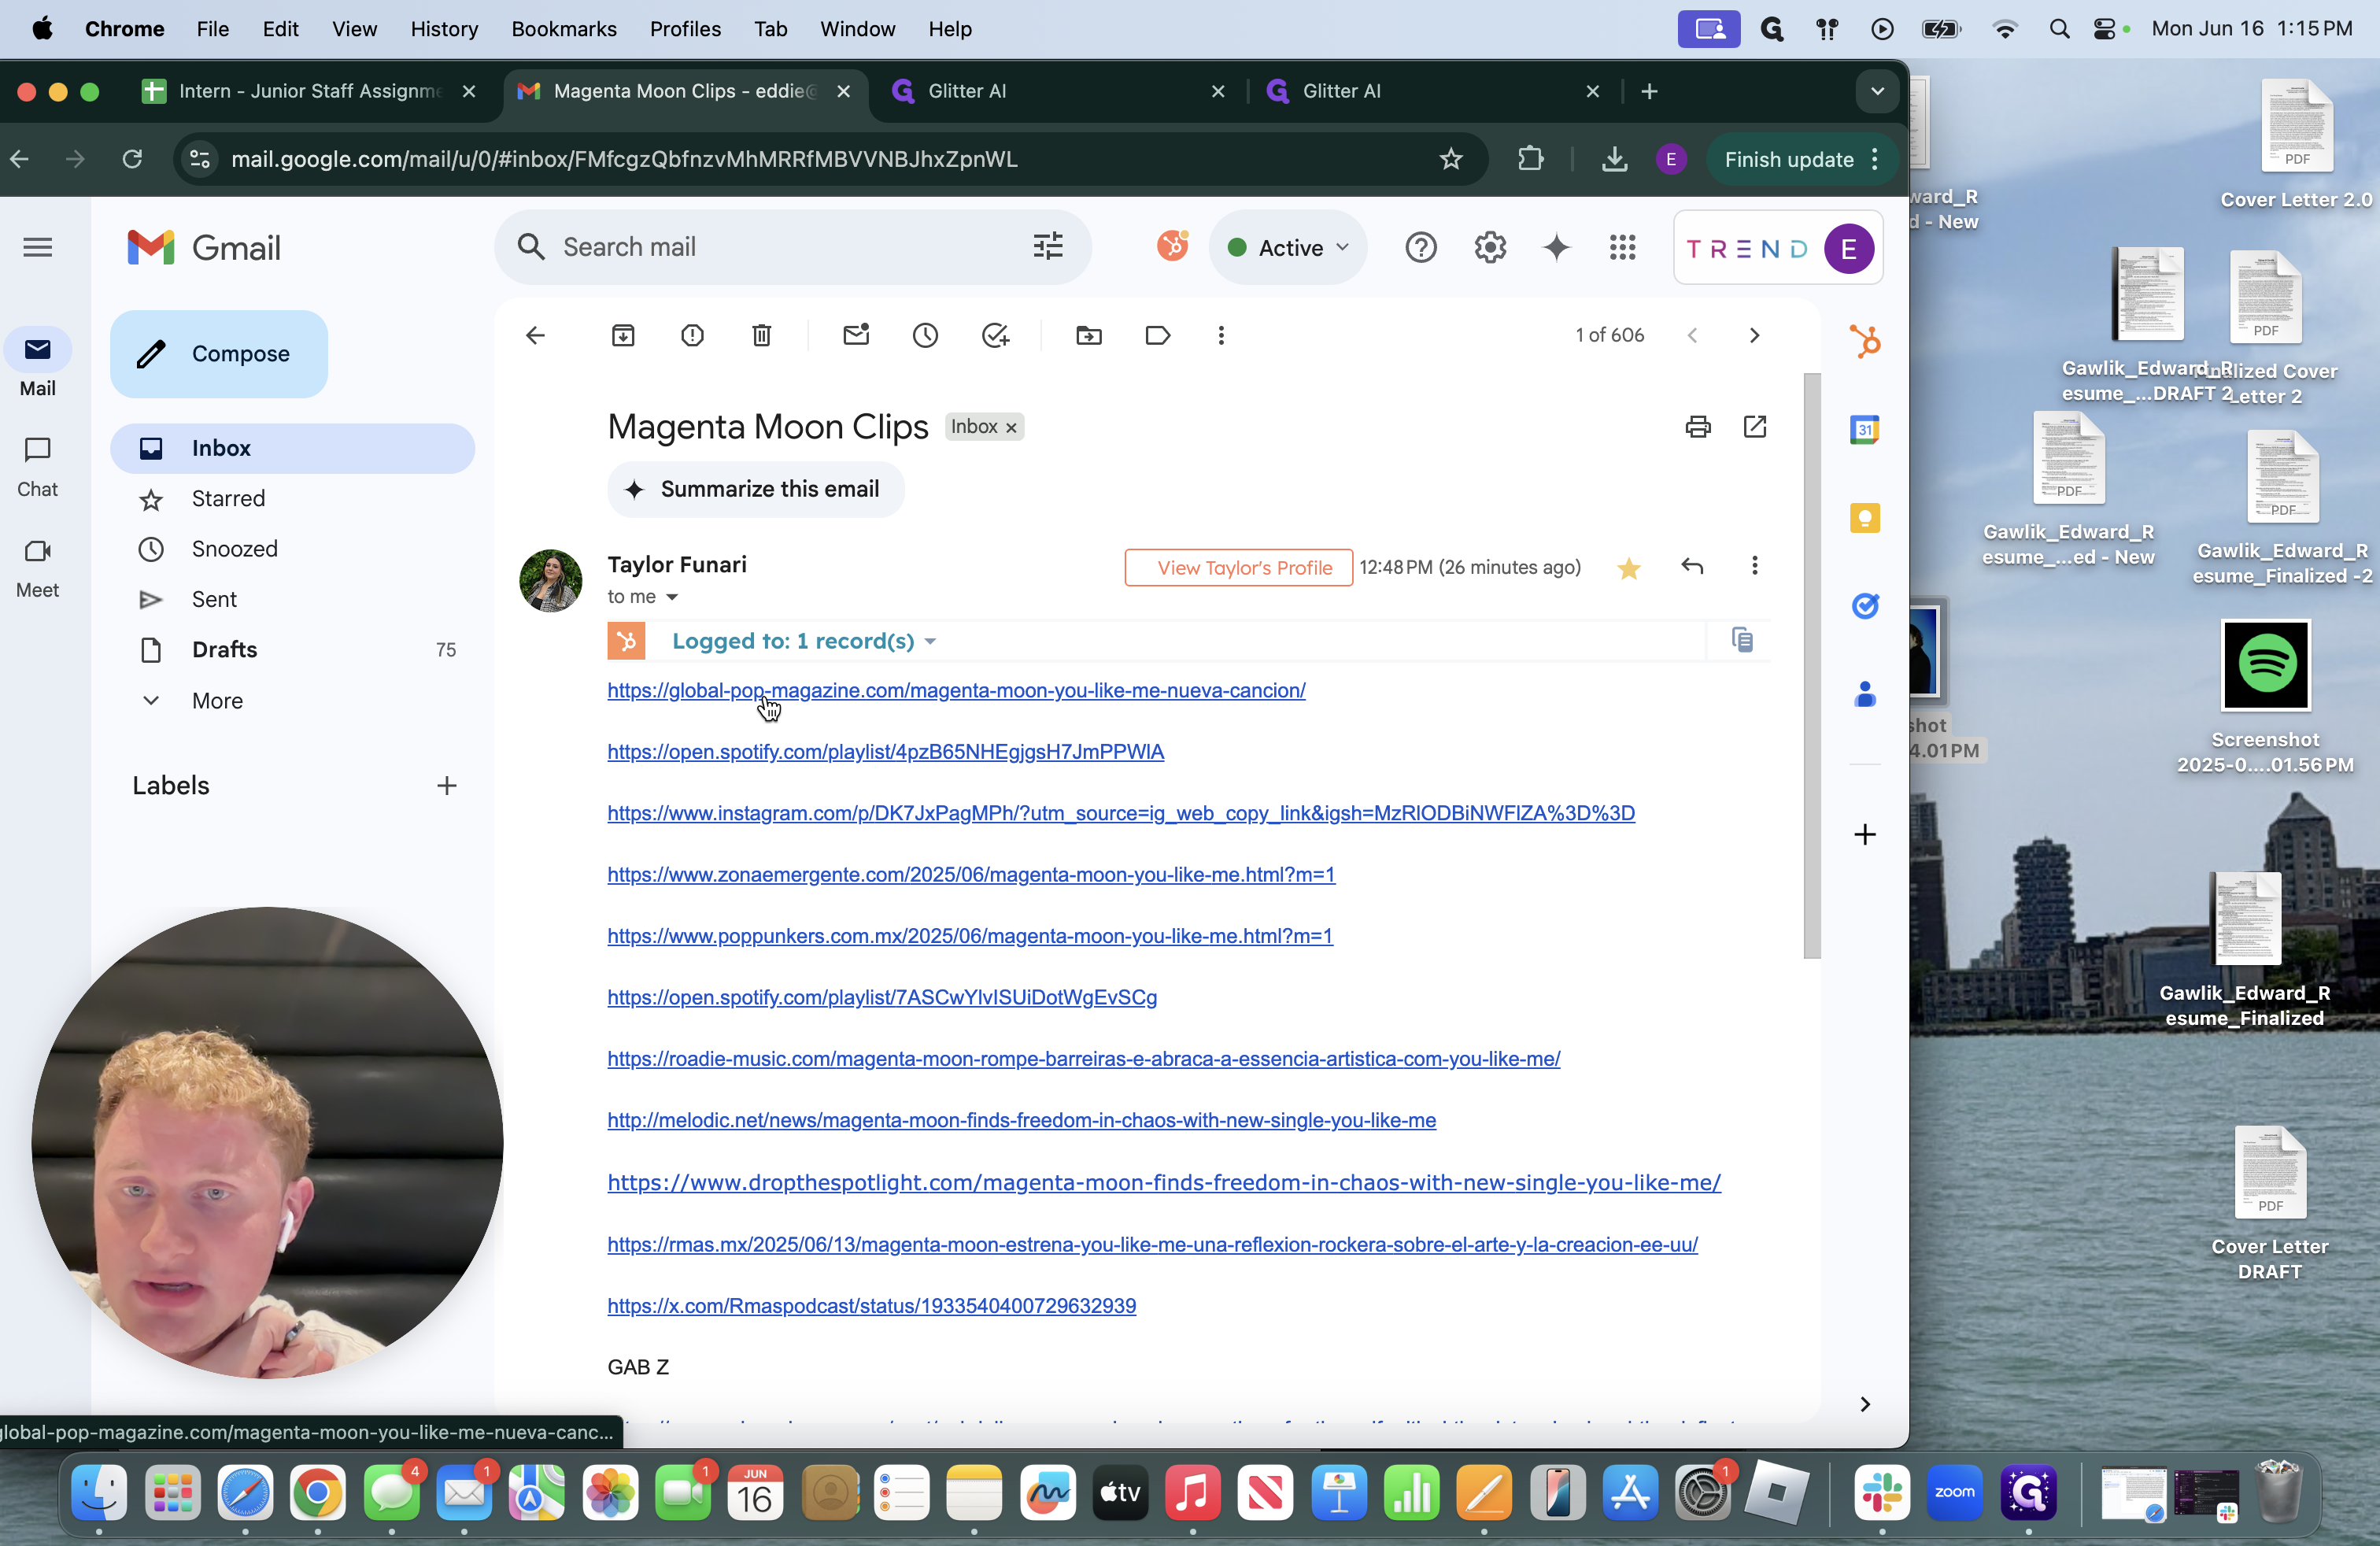Open Gmail Support help icon

click(x=1421, y=247)
